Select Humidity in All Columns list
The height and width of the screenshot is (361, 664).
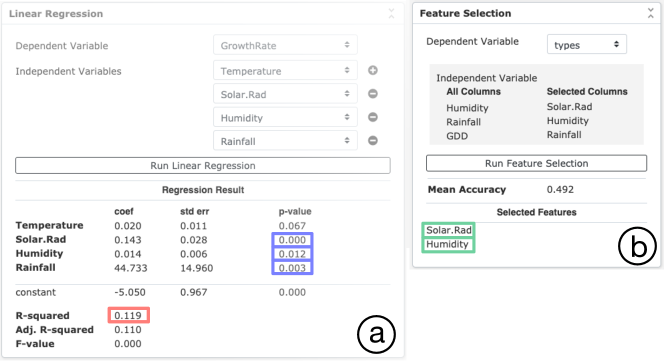pyautogui.click(x=467, y=108)
